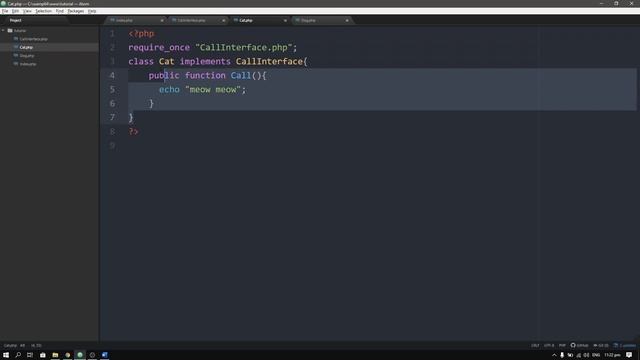640x360 pixels.
Task: Open the taskbar clock showing 11:22 pm
Action: point(612,356)
